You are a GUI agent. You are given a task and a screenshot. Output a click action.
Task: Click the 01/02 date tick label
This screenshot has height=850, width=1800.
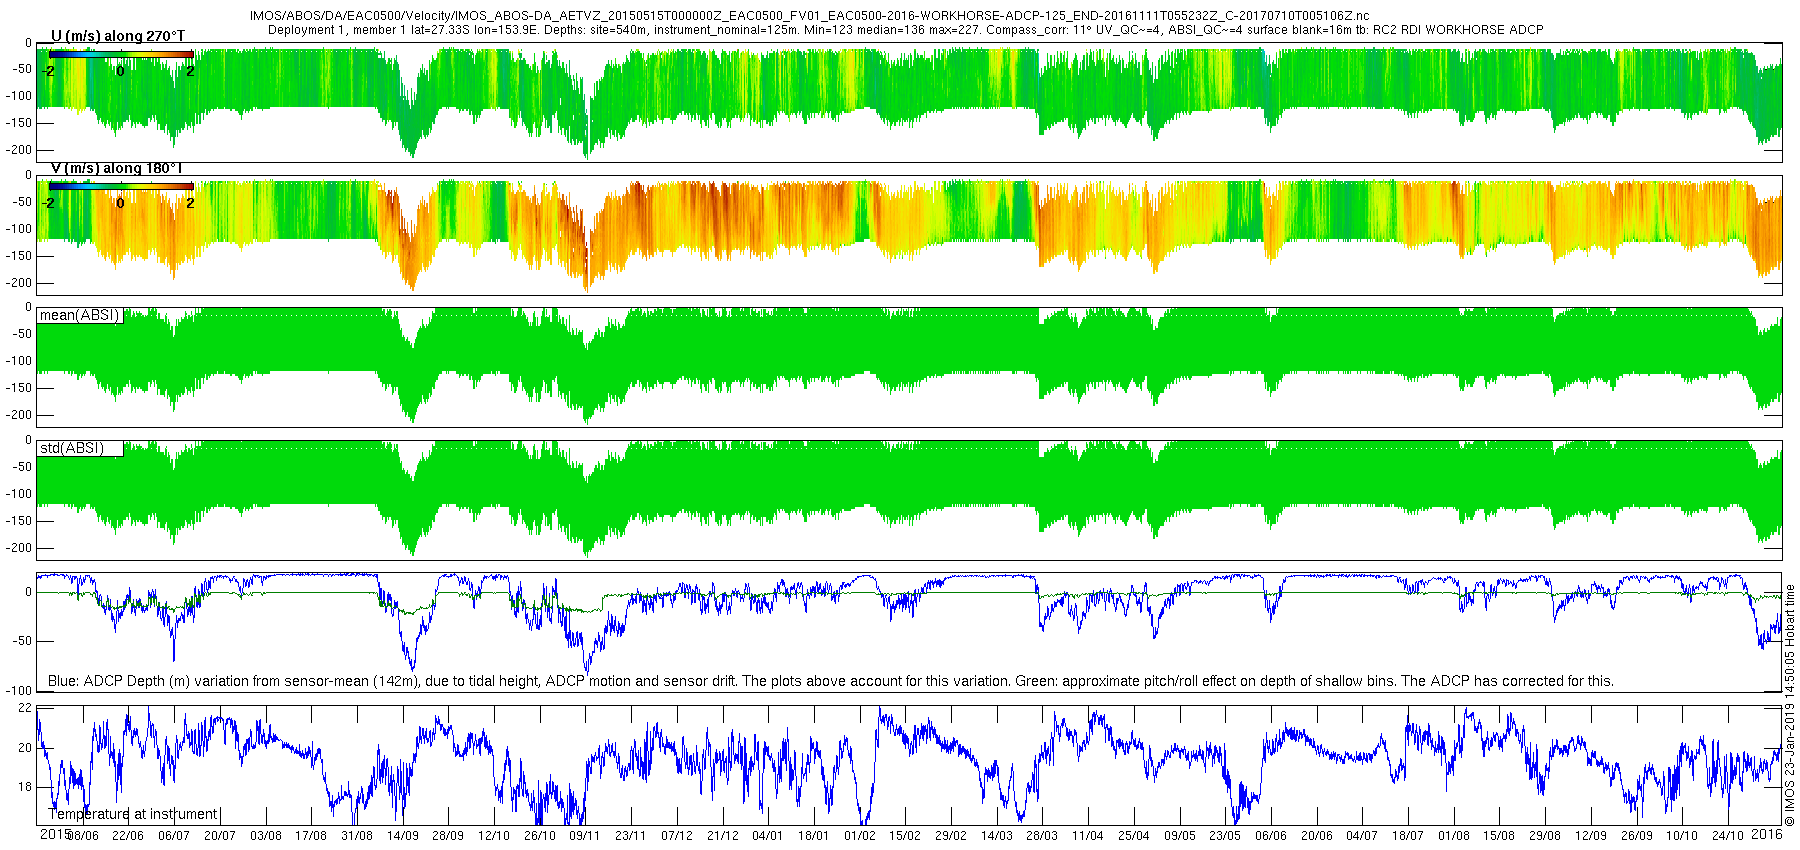[860, 835]
